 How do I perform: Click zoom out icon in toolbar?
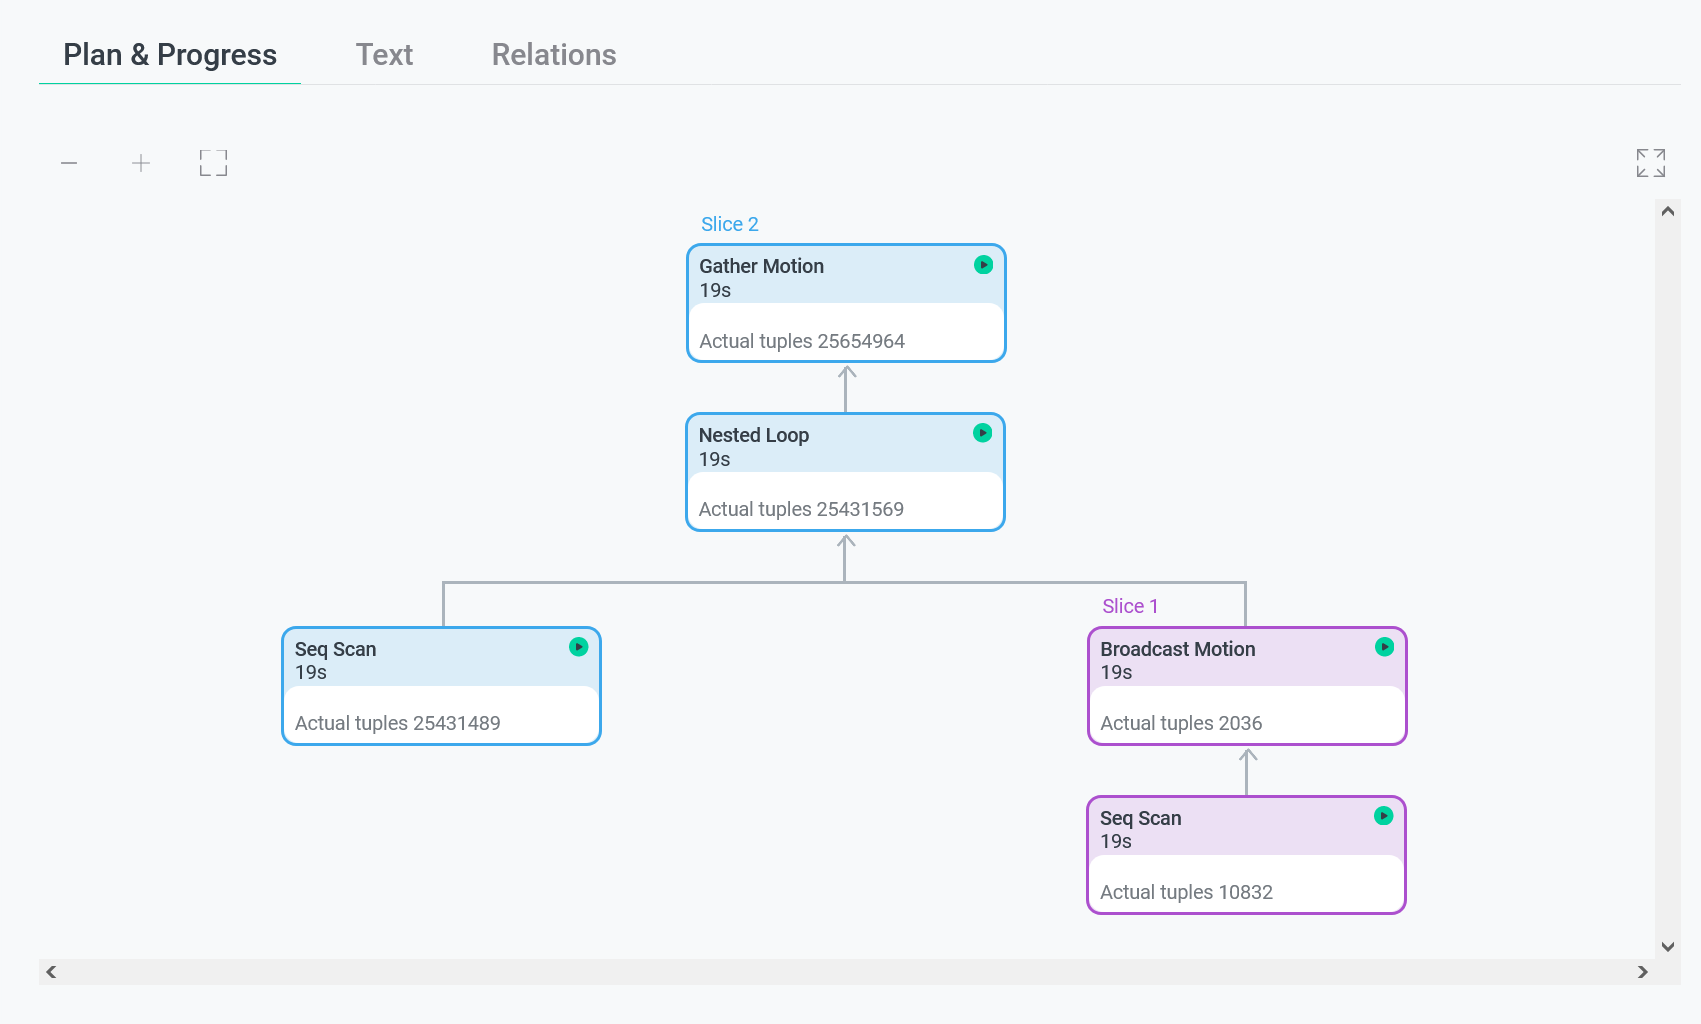[x=69, y=163]
